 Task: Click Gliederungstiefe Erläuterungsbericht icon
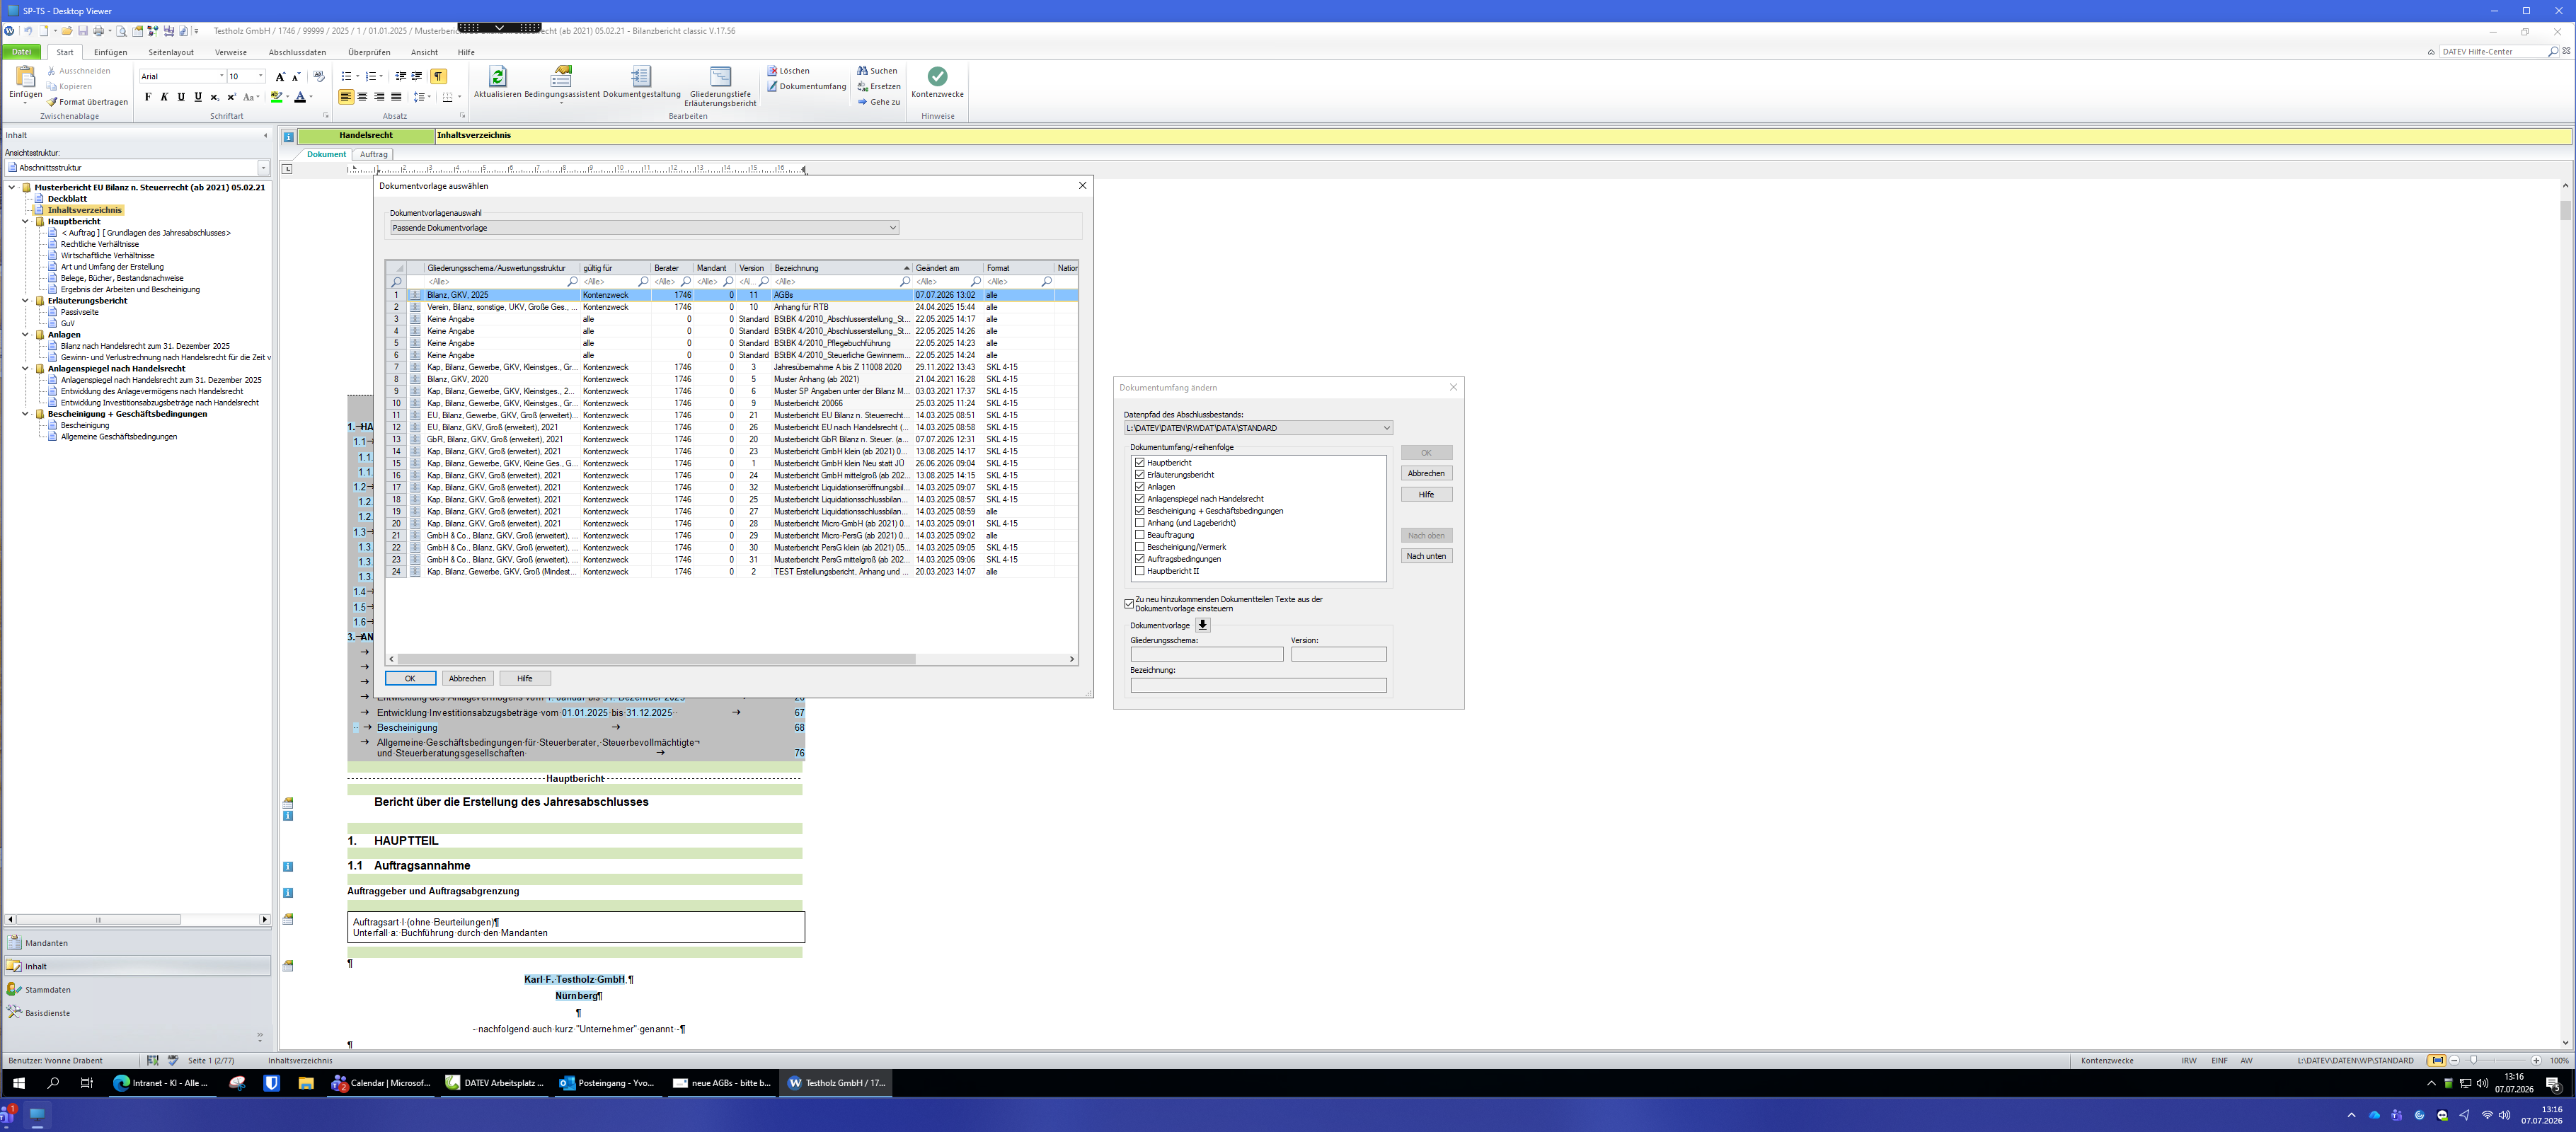(720, 77)
